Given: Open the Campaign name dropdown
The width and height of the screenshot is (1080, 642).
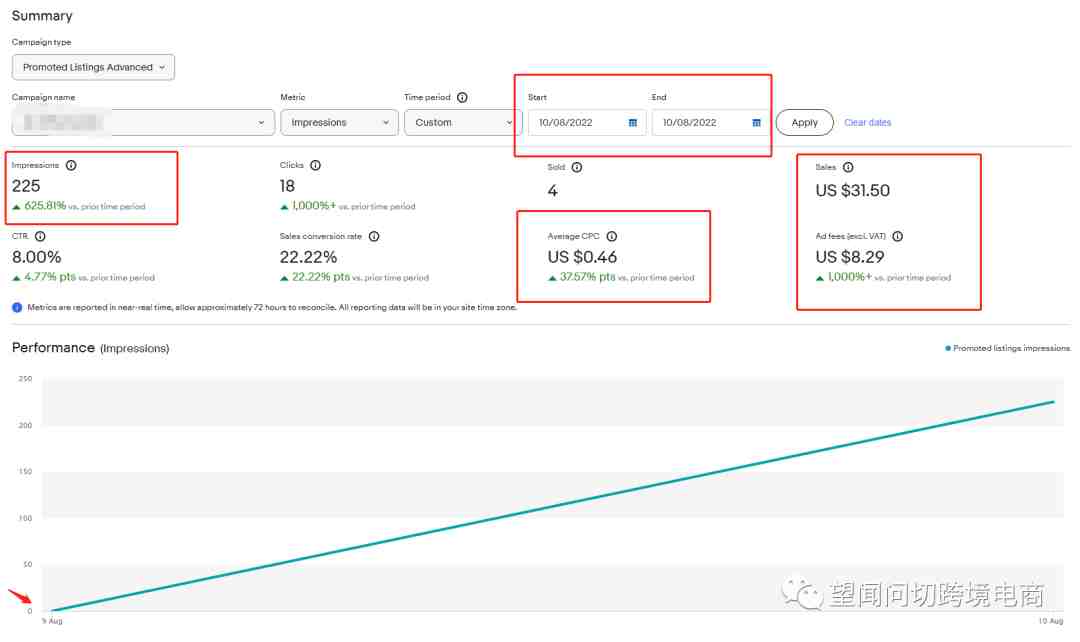Looking at the screenshot, I should click(x=143, y=123).
